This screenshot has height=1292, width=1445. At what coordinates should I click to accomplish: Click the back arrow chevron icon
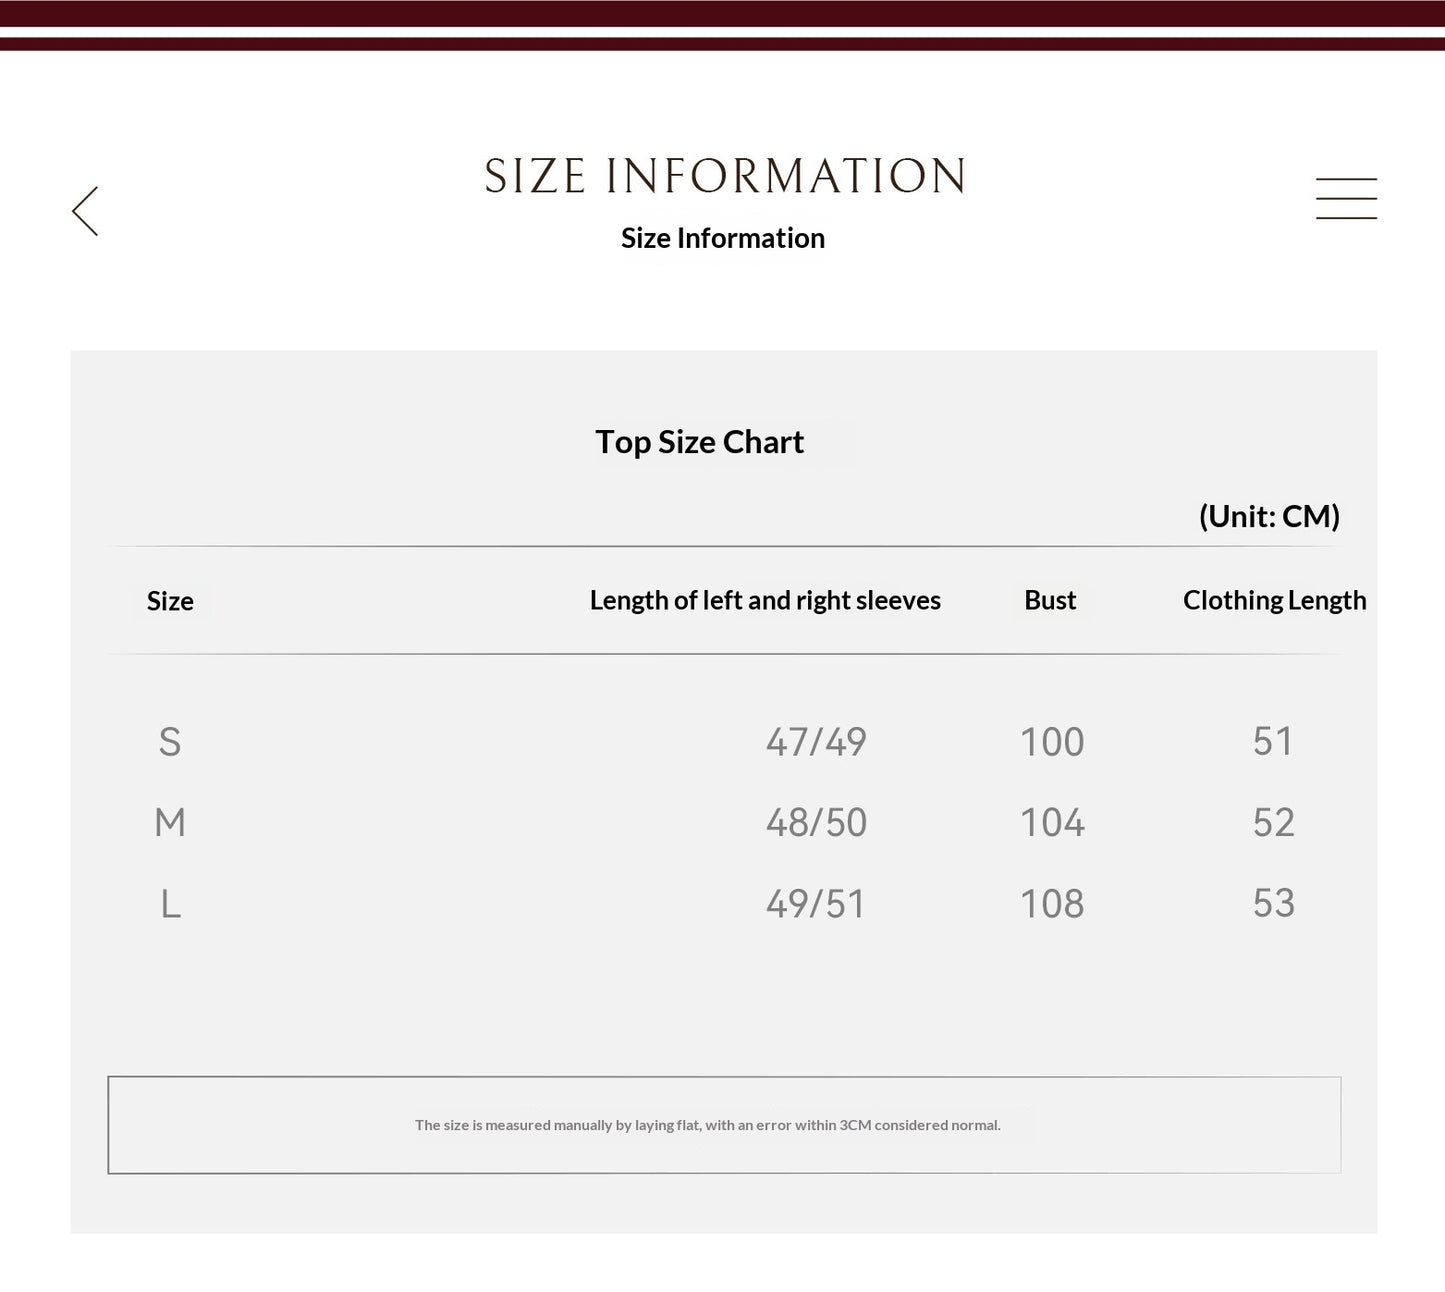point(85,211)
